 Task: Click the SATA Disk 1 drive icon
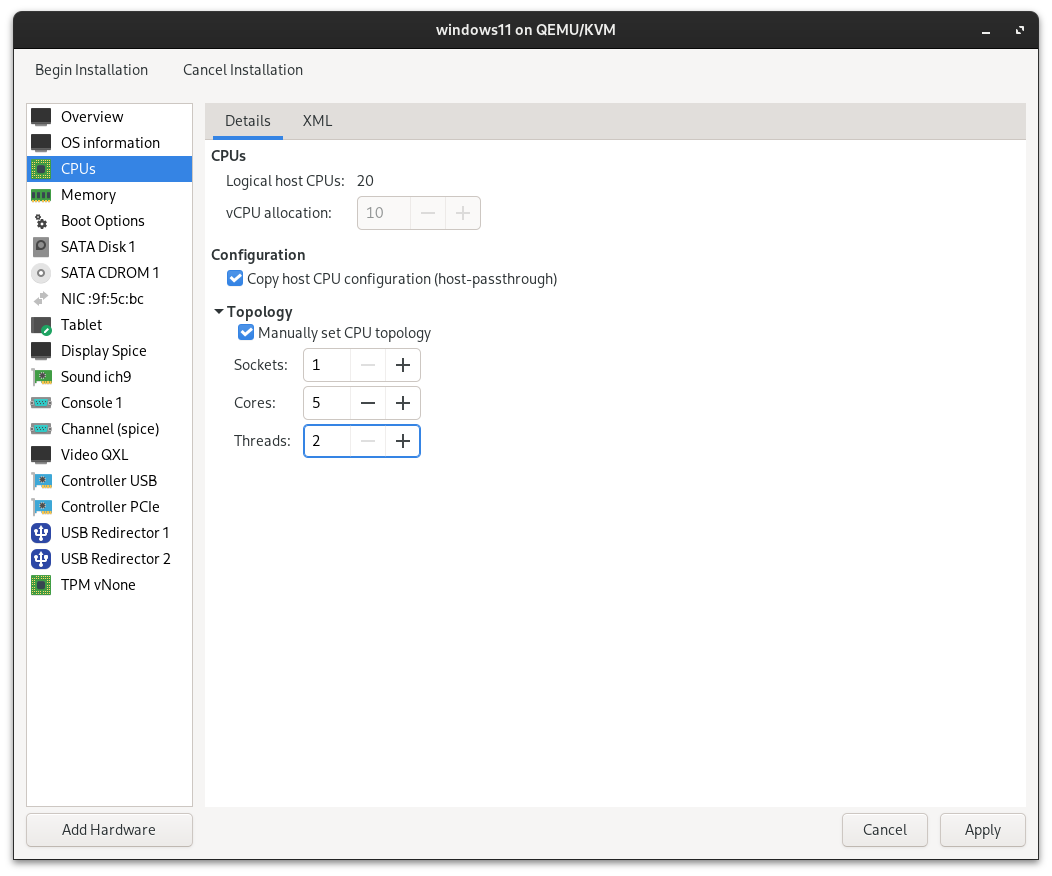[x=41, y=247]
